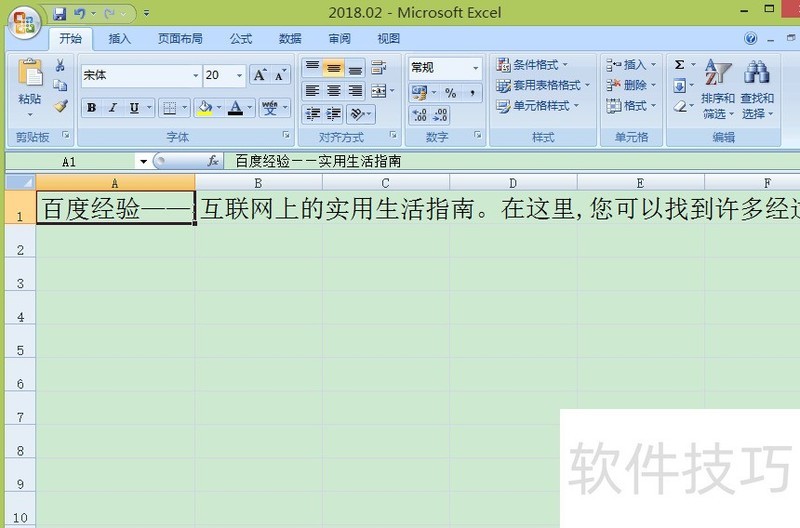
Task: Decrease decimal places
Action: (x=440, y=115)
